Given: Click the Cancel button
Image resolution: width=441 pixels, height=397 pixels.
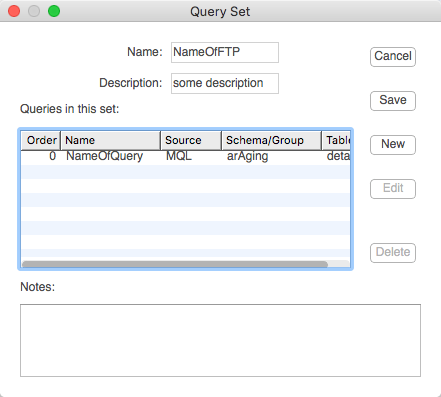Looking at the screenshot, I should click(393, 57).
